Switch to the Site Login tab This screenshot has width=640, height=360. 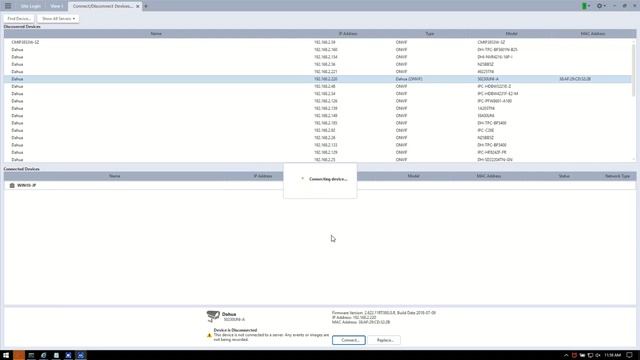[x=30, y=6]
